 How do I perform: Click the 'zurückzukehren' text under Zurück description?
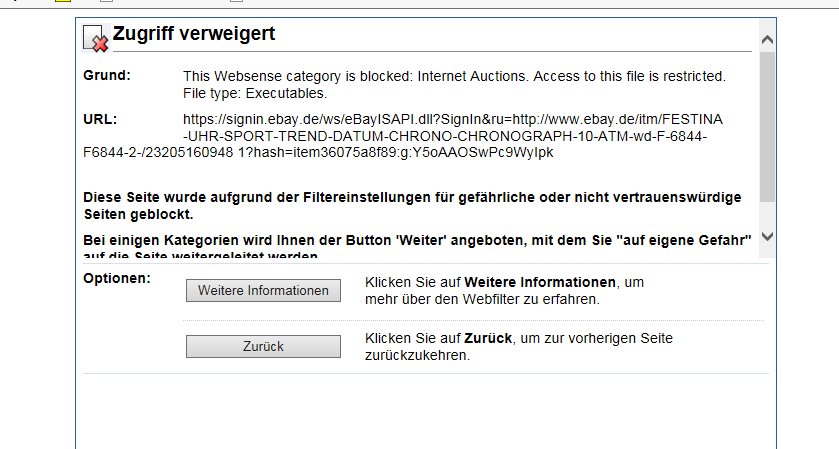coord(417,355)
